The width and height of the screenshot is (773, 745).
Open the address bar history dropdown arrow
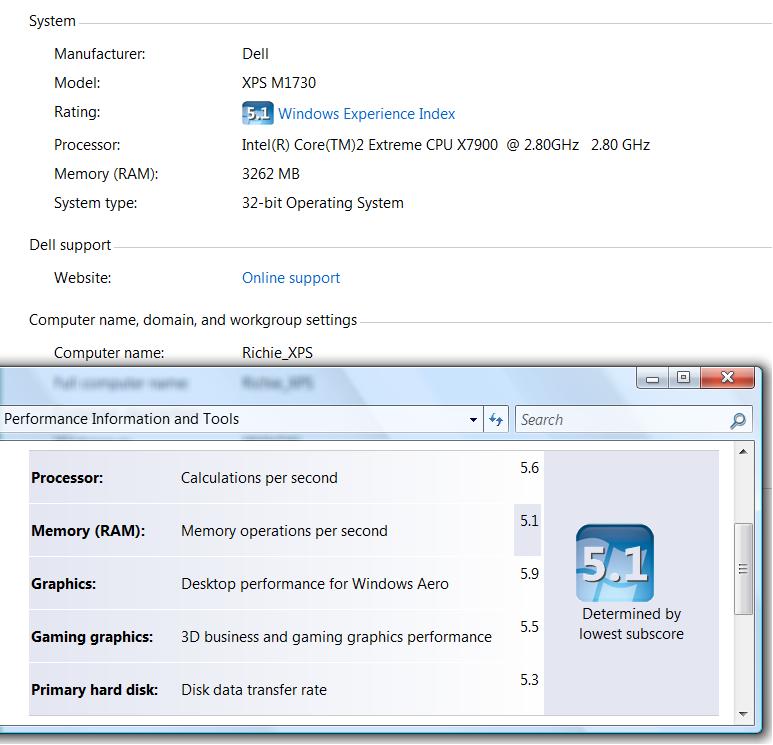click(x=473, y=420)
